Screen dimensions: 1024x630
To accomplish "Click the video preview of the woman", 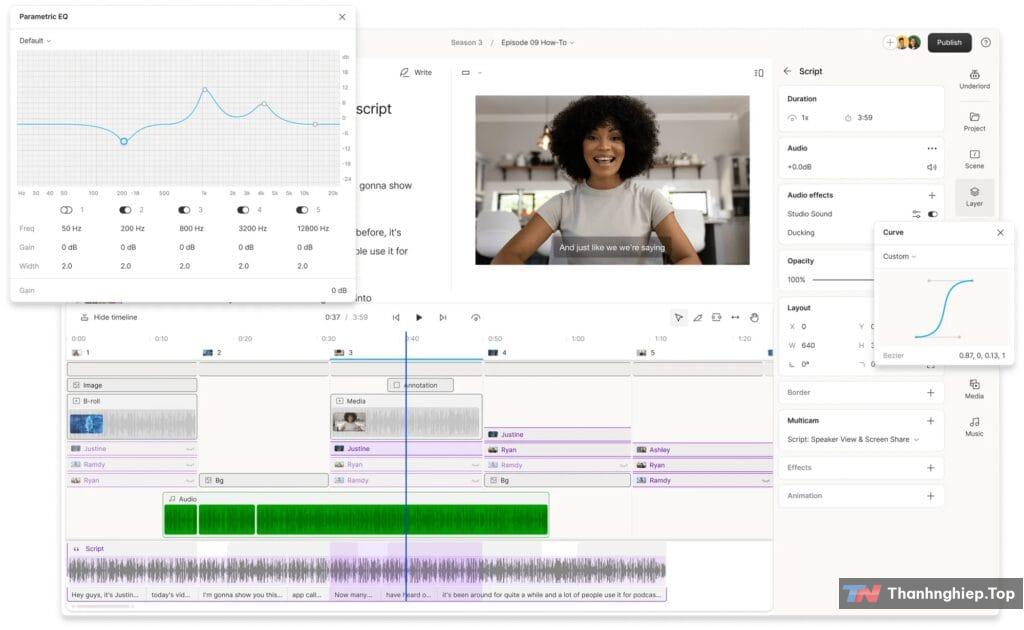I will pos(612,180).
